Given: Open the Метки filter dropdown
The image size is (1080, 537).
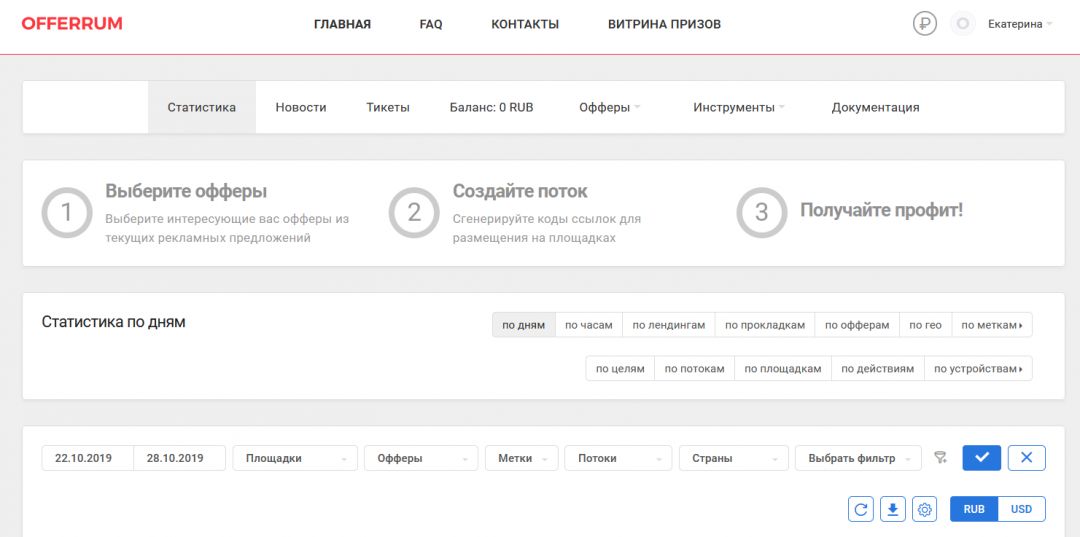Looking at the screenshot, I should (521, 458).
